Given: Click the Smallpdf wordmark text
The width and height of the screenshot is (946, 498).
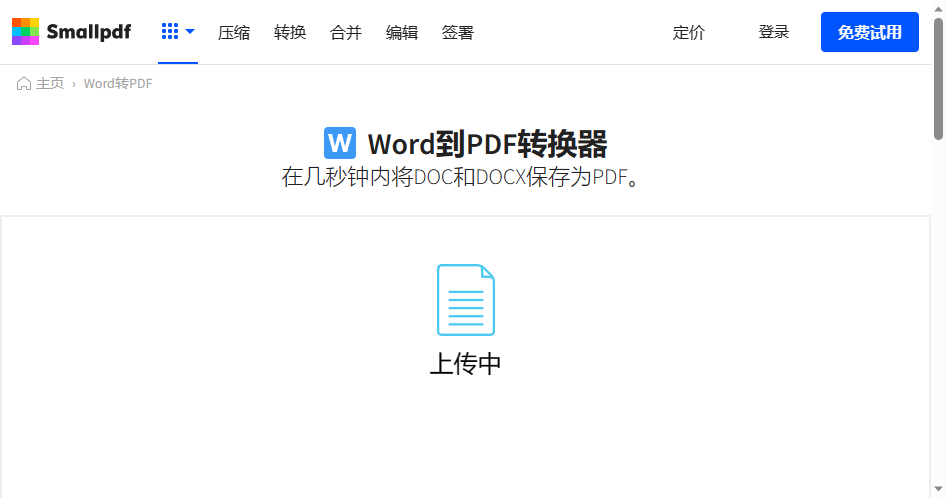Looking at the screenshot, I should (89, 32).
